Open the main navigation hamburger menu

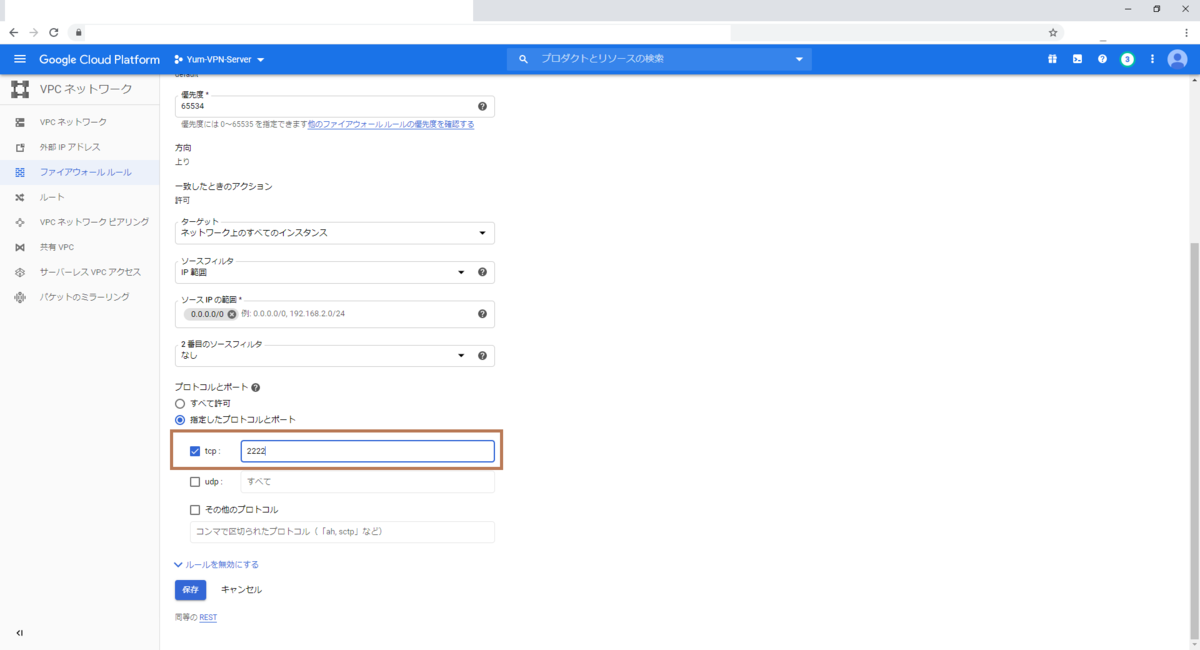(x=19, y=59)
